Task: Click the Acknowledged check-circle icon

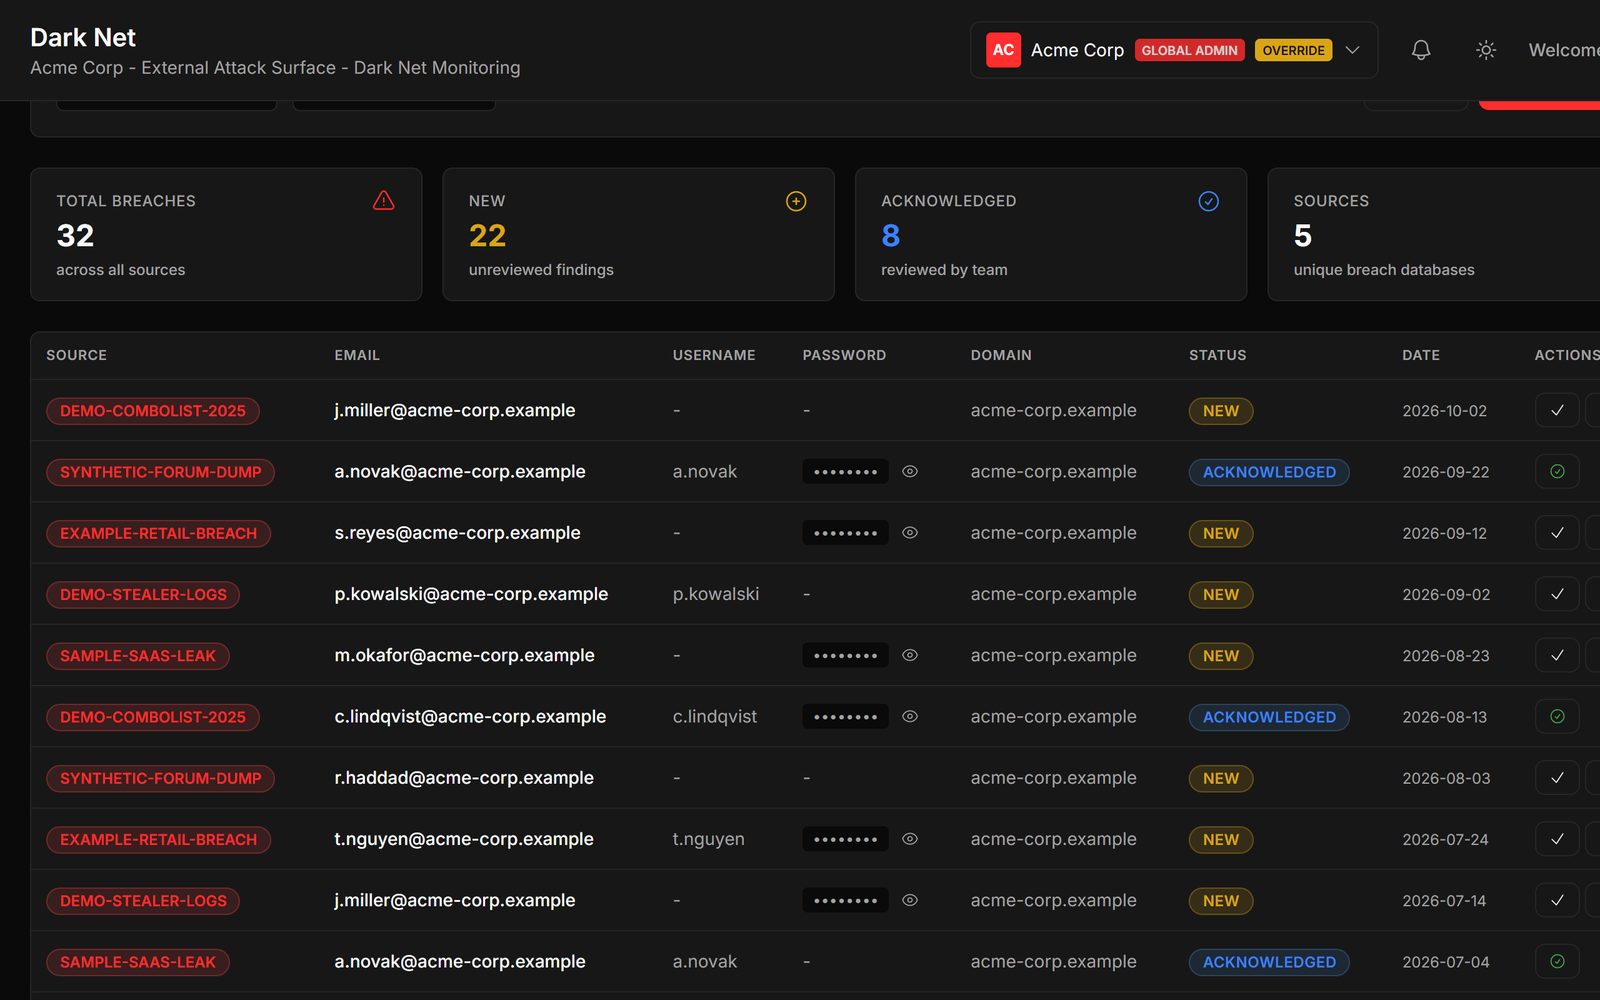Action: (1208, 201)
